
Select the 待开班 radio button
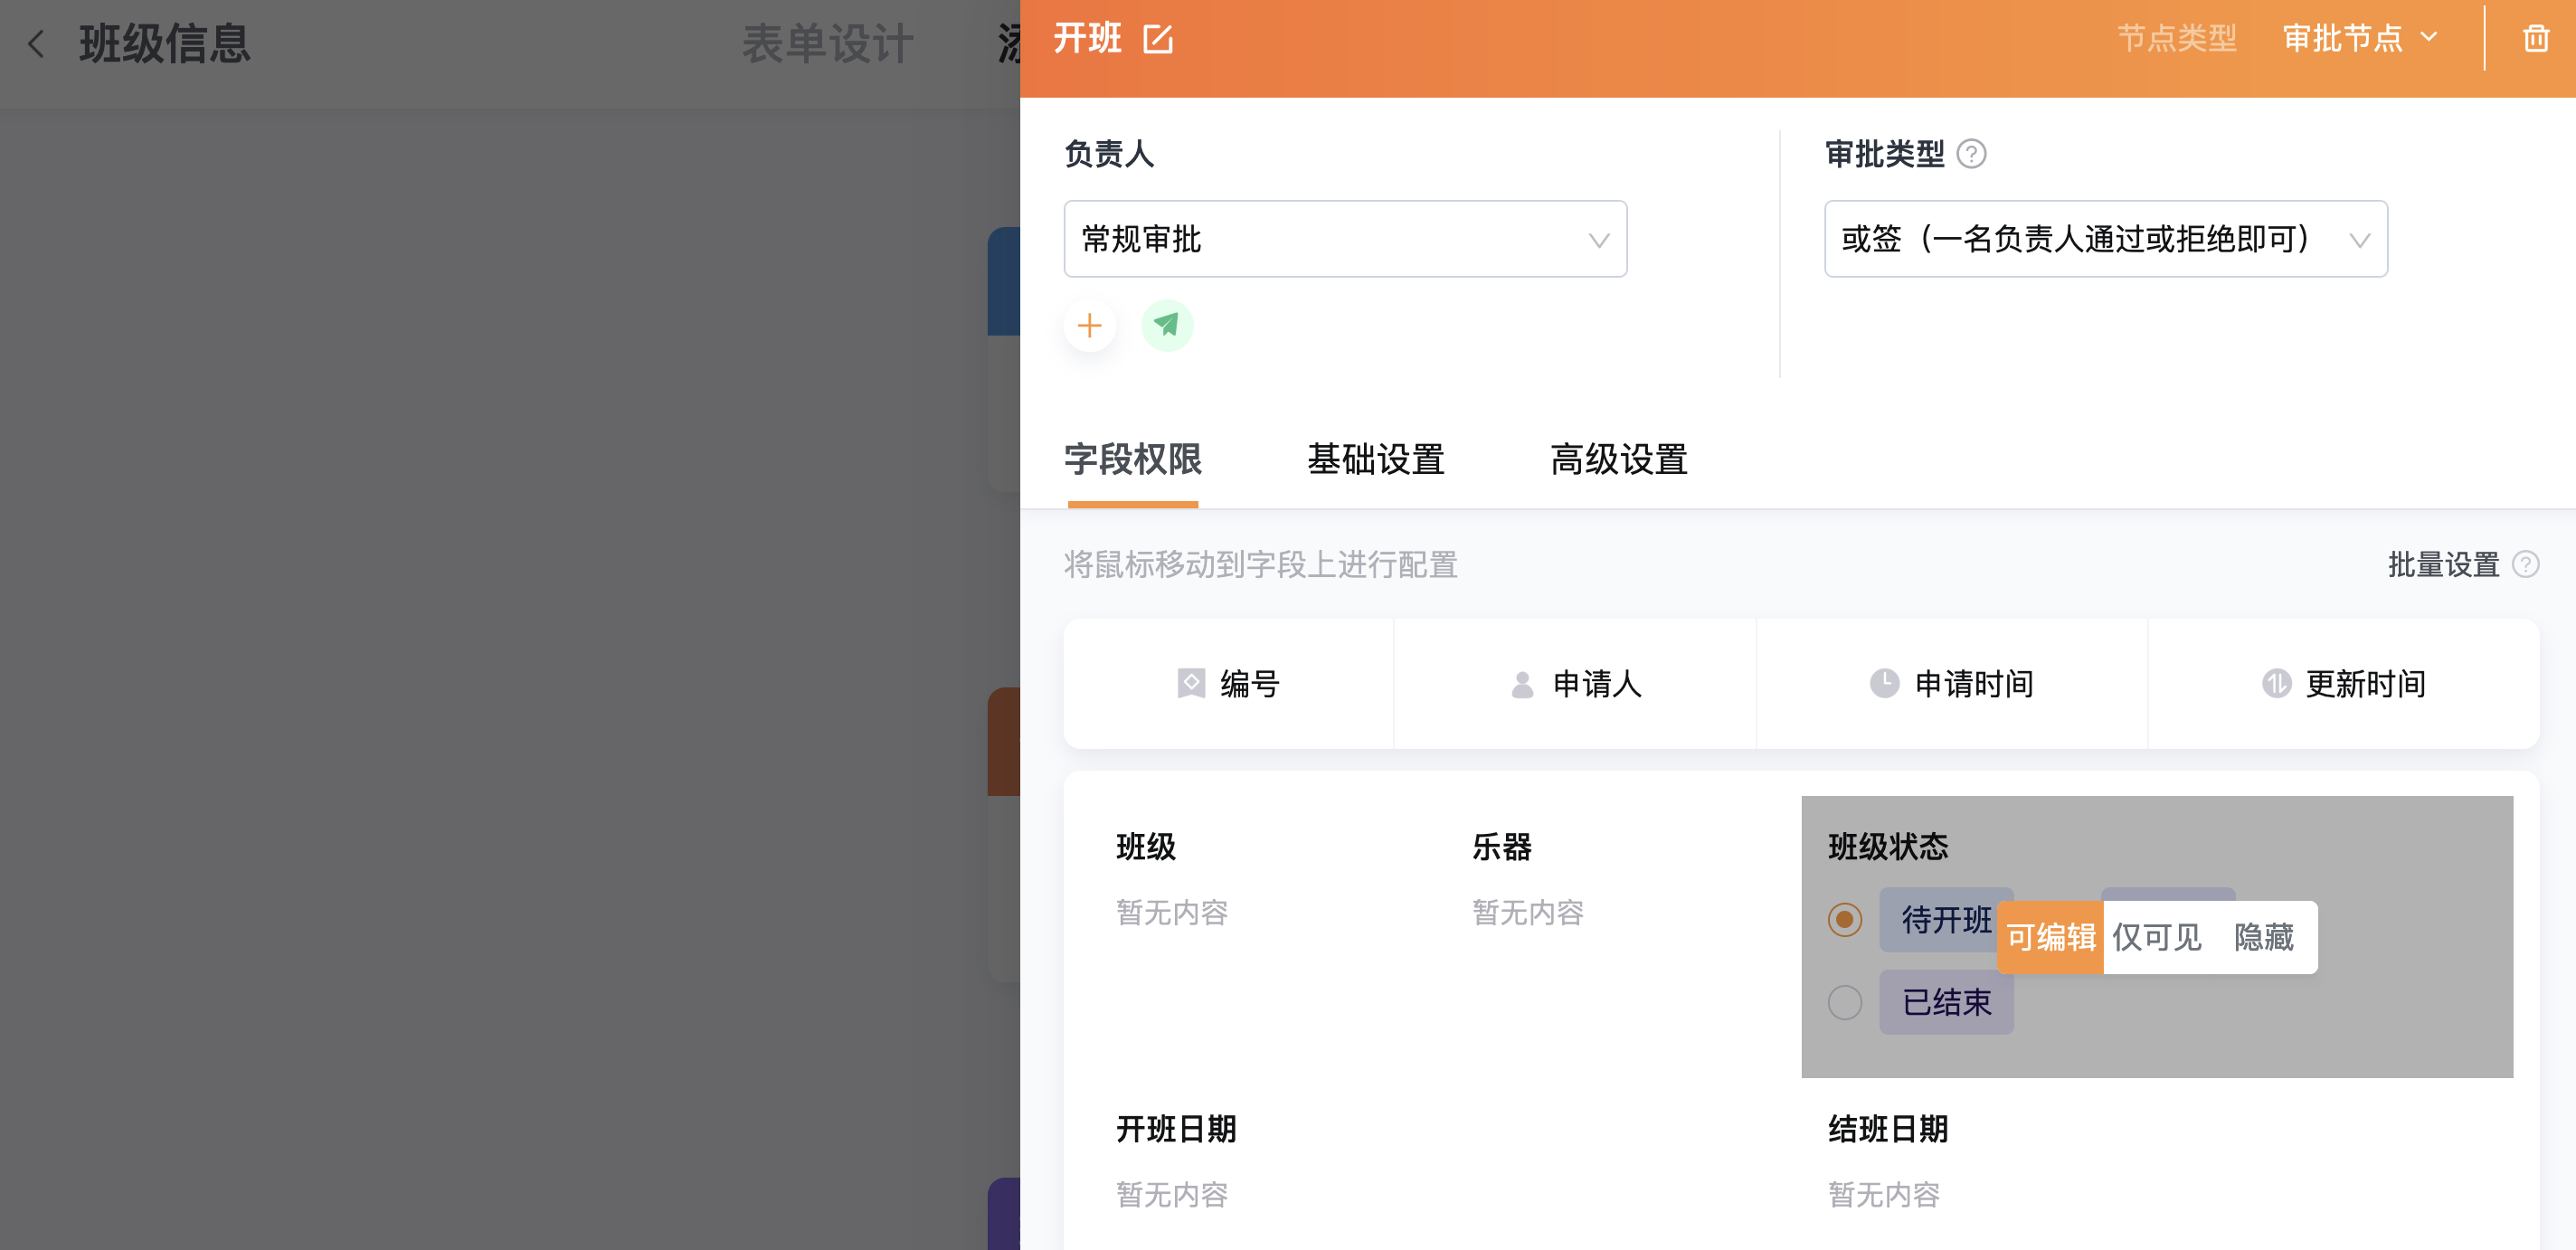[x=1845, y=920]
